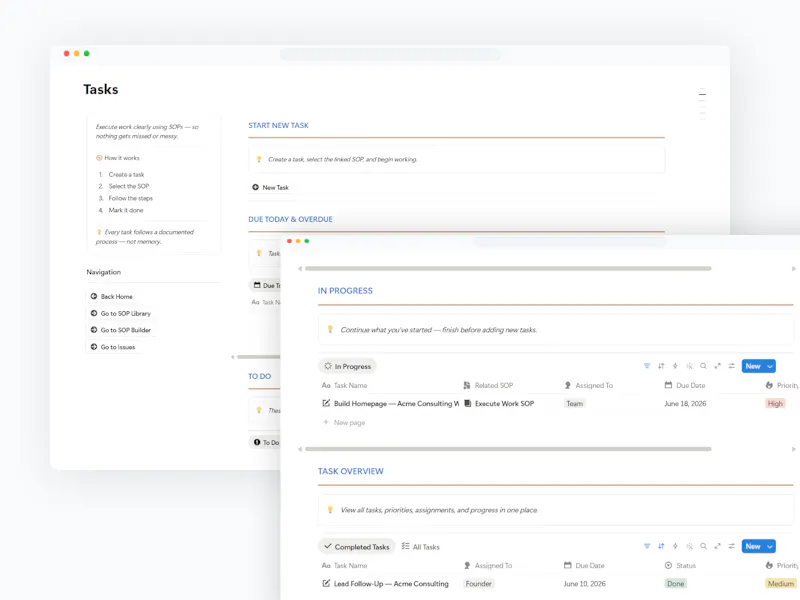The width and height of the screenshot is (800, 600).
Task: Click the New Task button
Action: pos(270,187)
